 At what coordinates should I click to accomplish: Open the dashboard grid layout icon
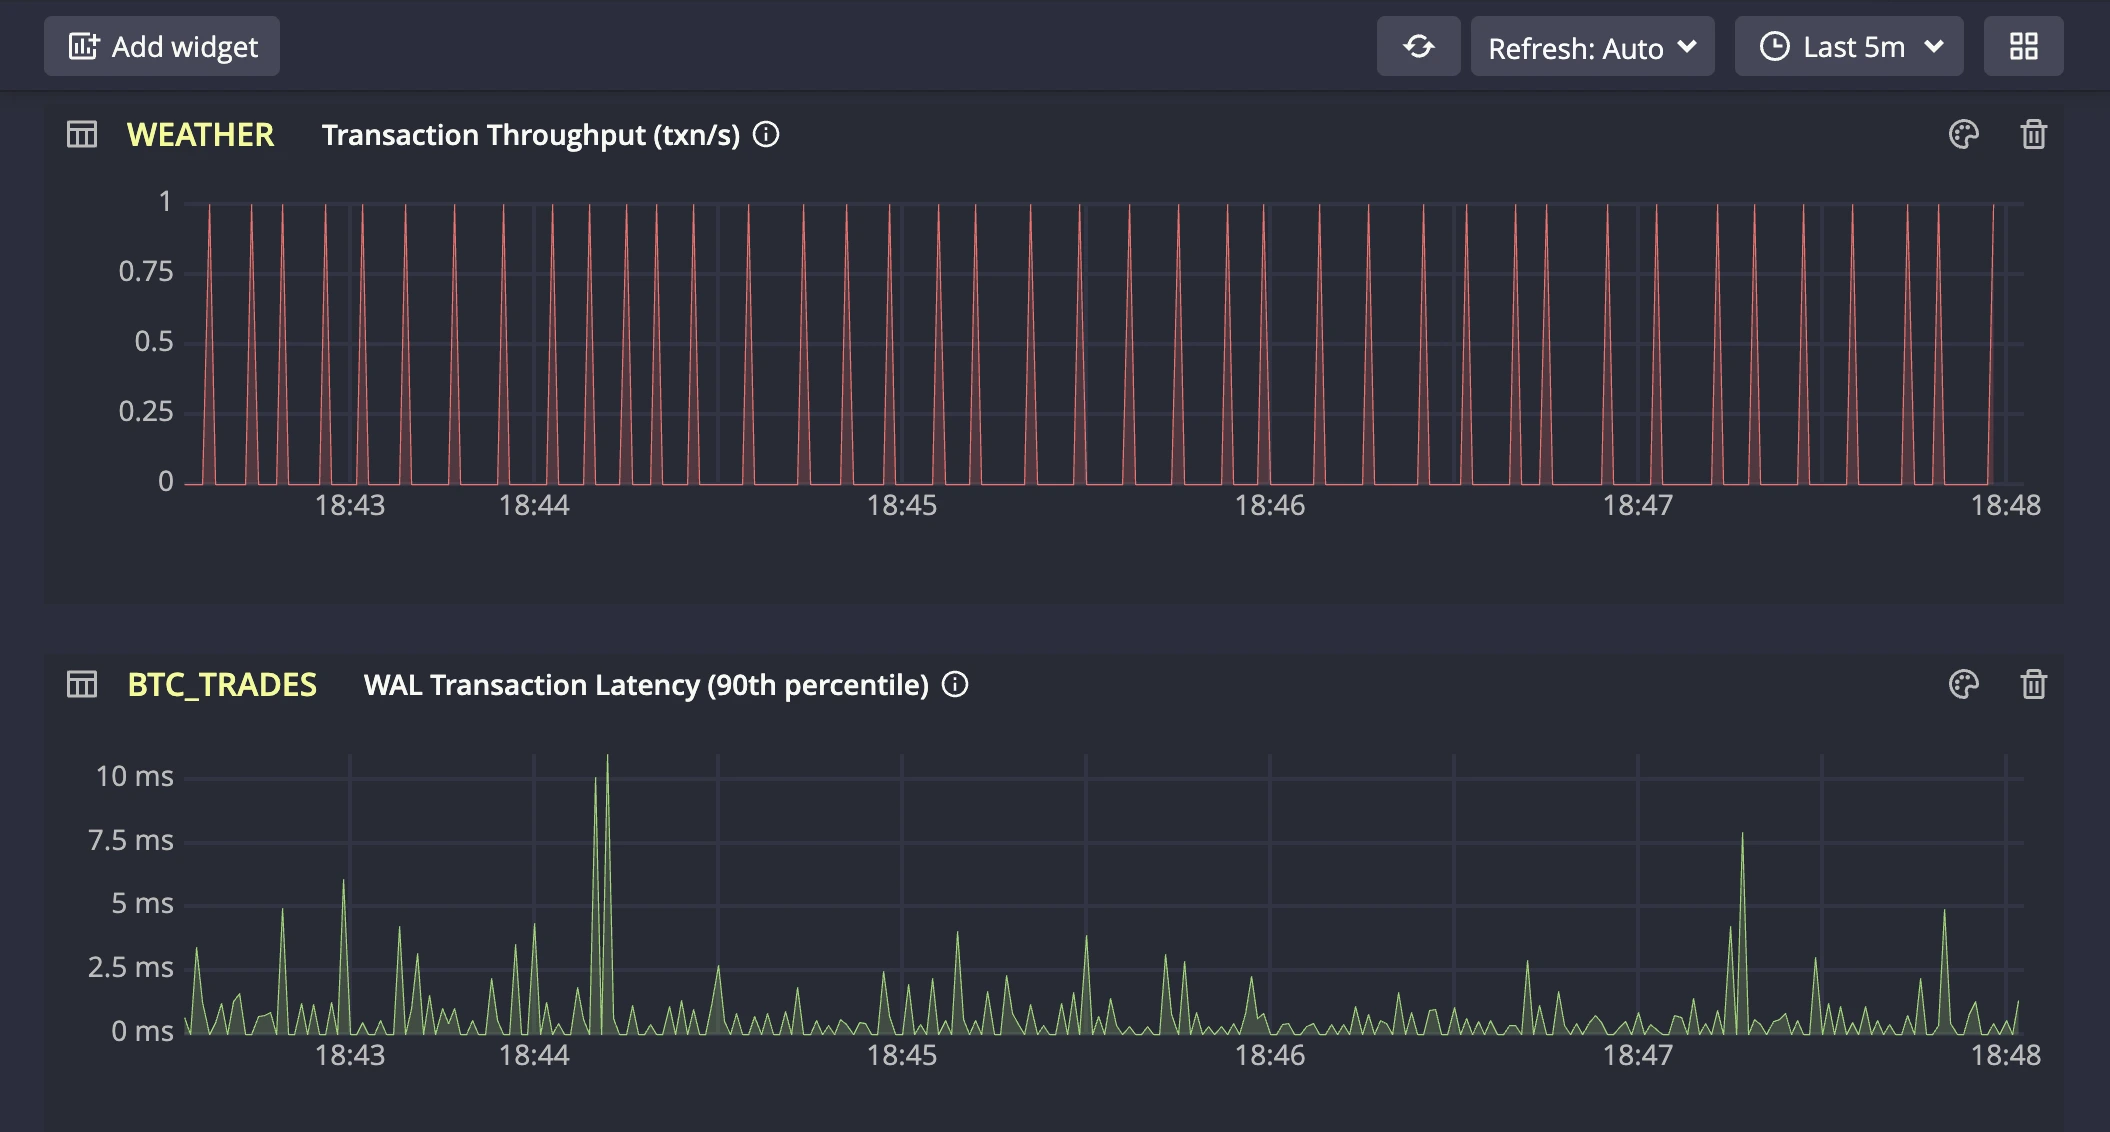[x=2023, y=46]
